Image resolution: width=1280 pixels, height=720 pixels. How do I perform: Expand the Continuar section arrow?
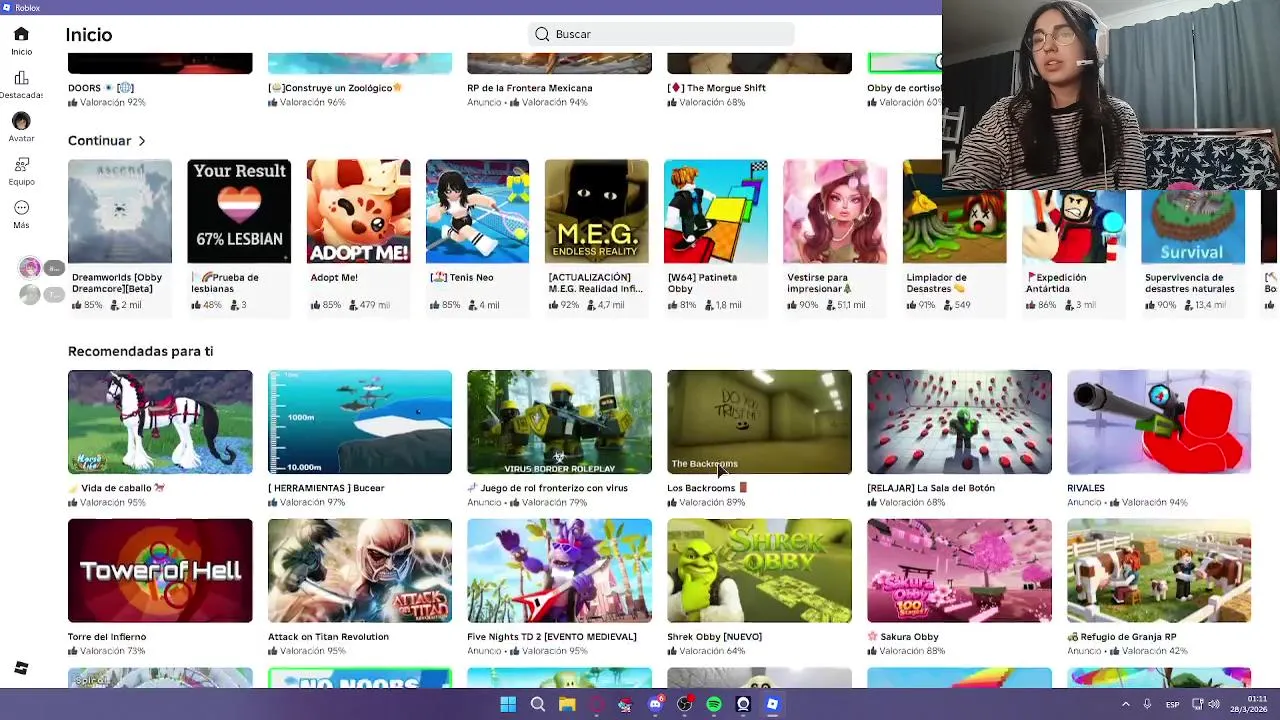(x=142, y=141)
